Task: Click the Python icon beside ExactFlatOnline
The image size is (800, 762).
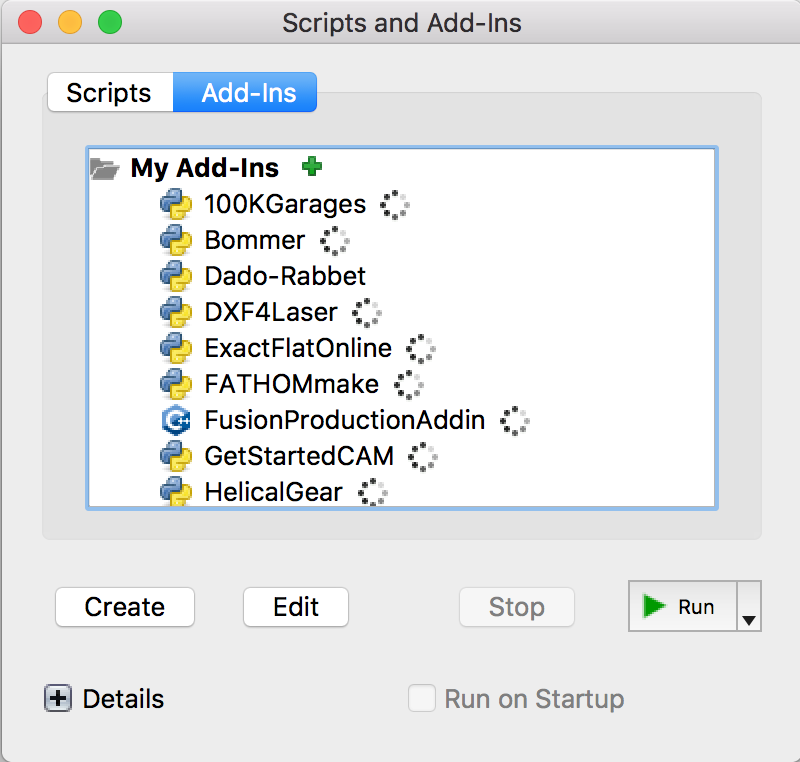Action: [x=176, y=348]
